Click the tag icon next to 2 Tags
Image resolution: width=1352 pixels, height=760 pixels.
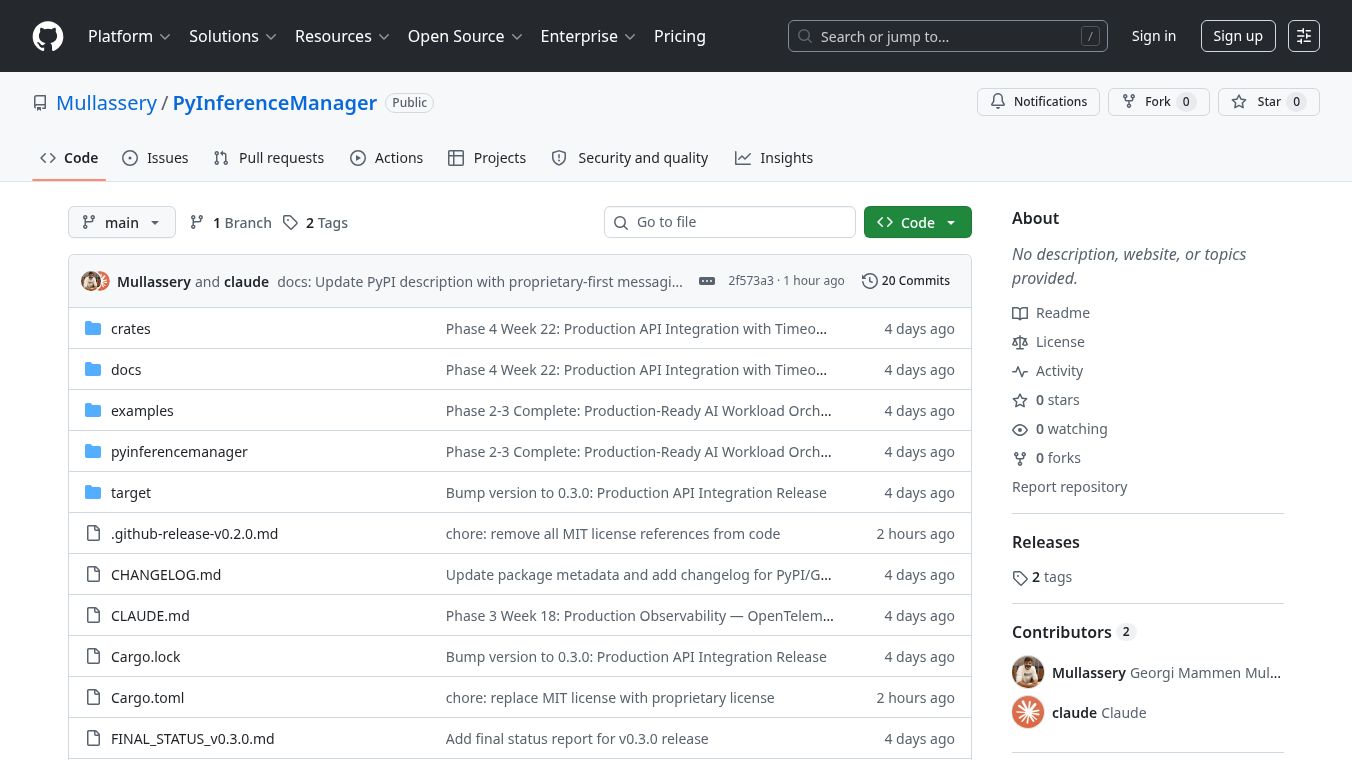(290, 223)
